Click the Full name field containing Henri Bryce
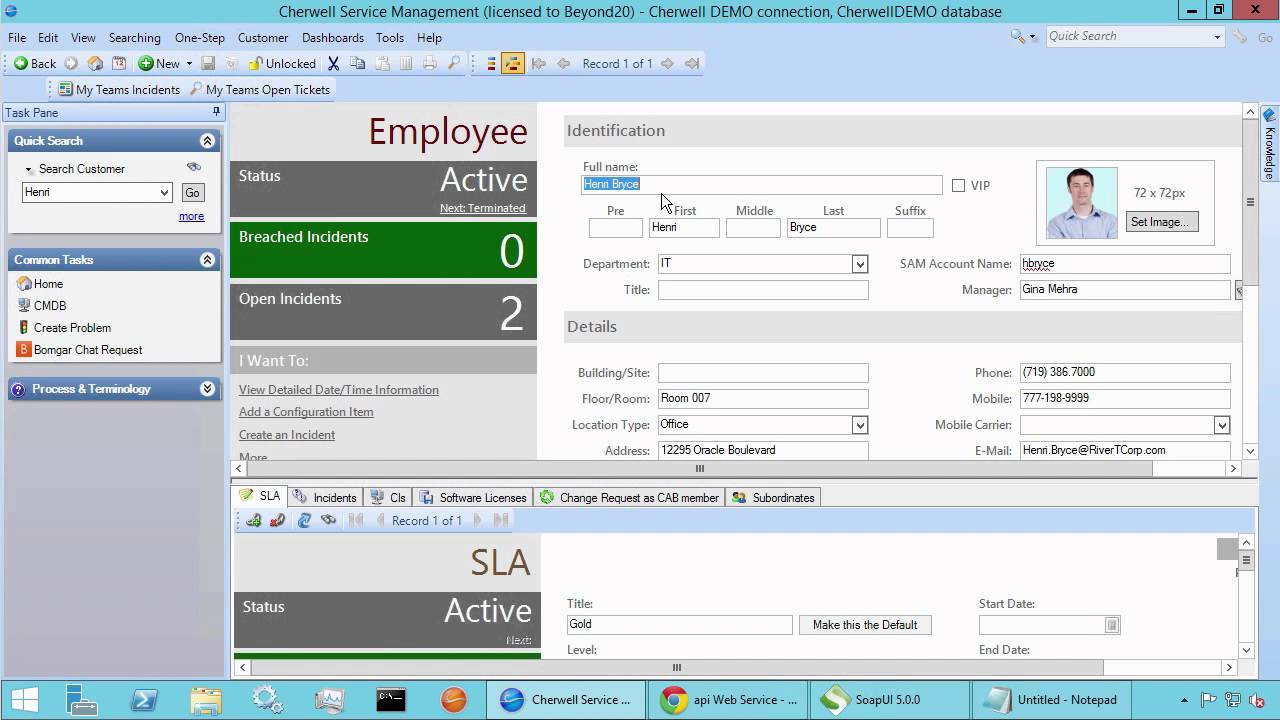The height and width of the screenshot is (720, 1280). (762, 185)
